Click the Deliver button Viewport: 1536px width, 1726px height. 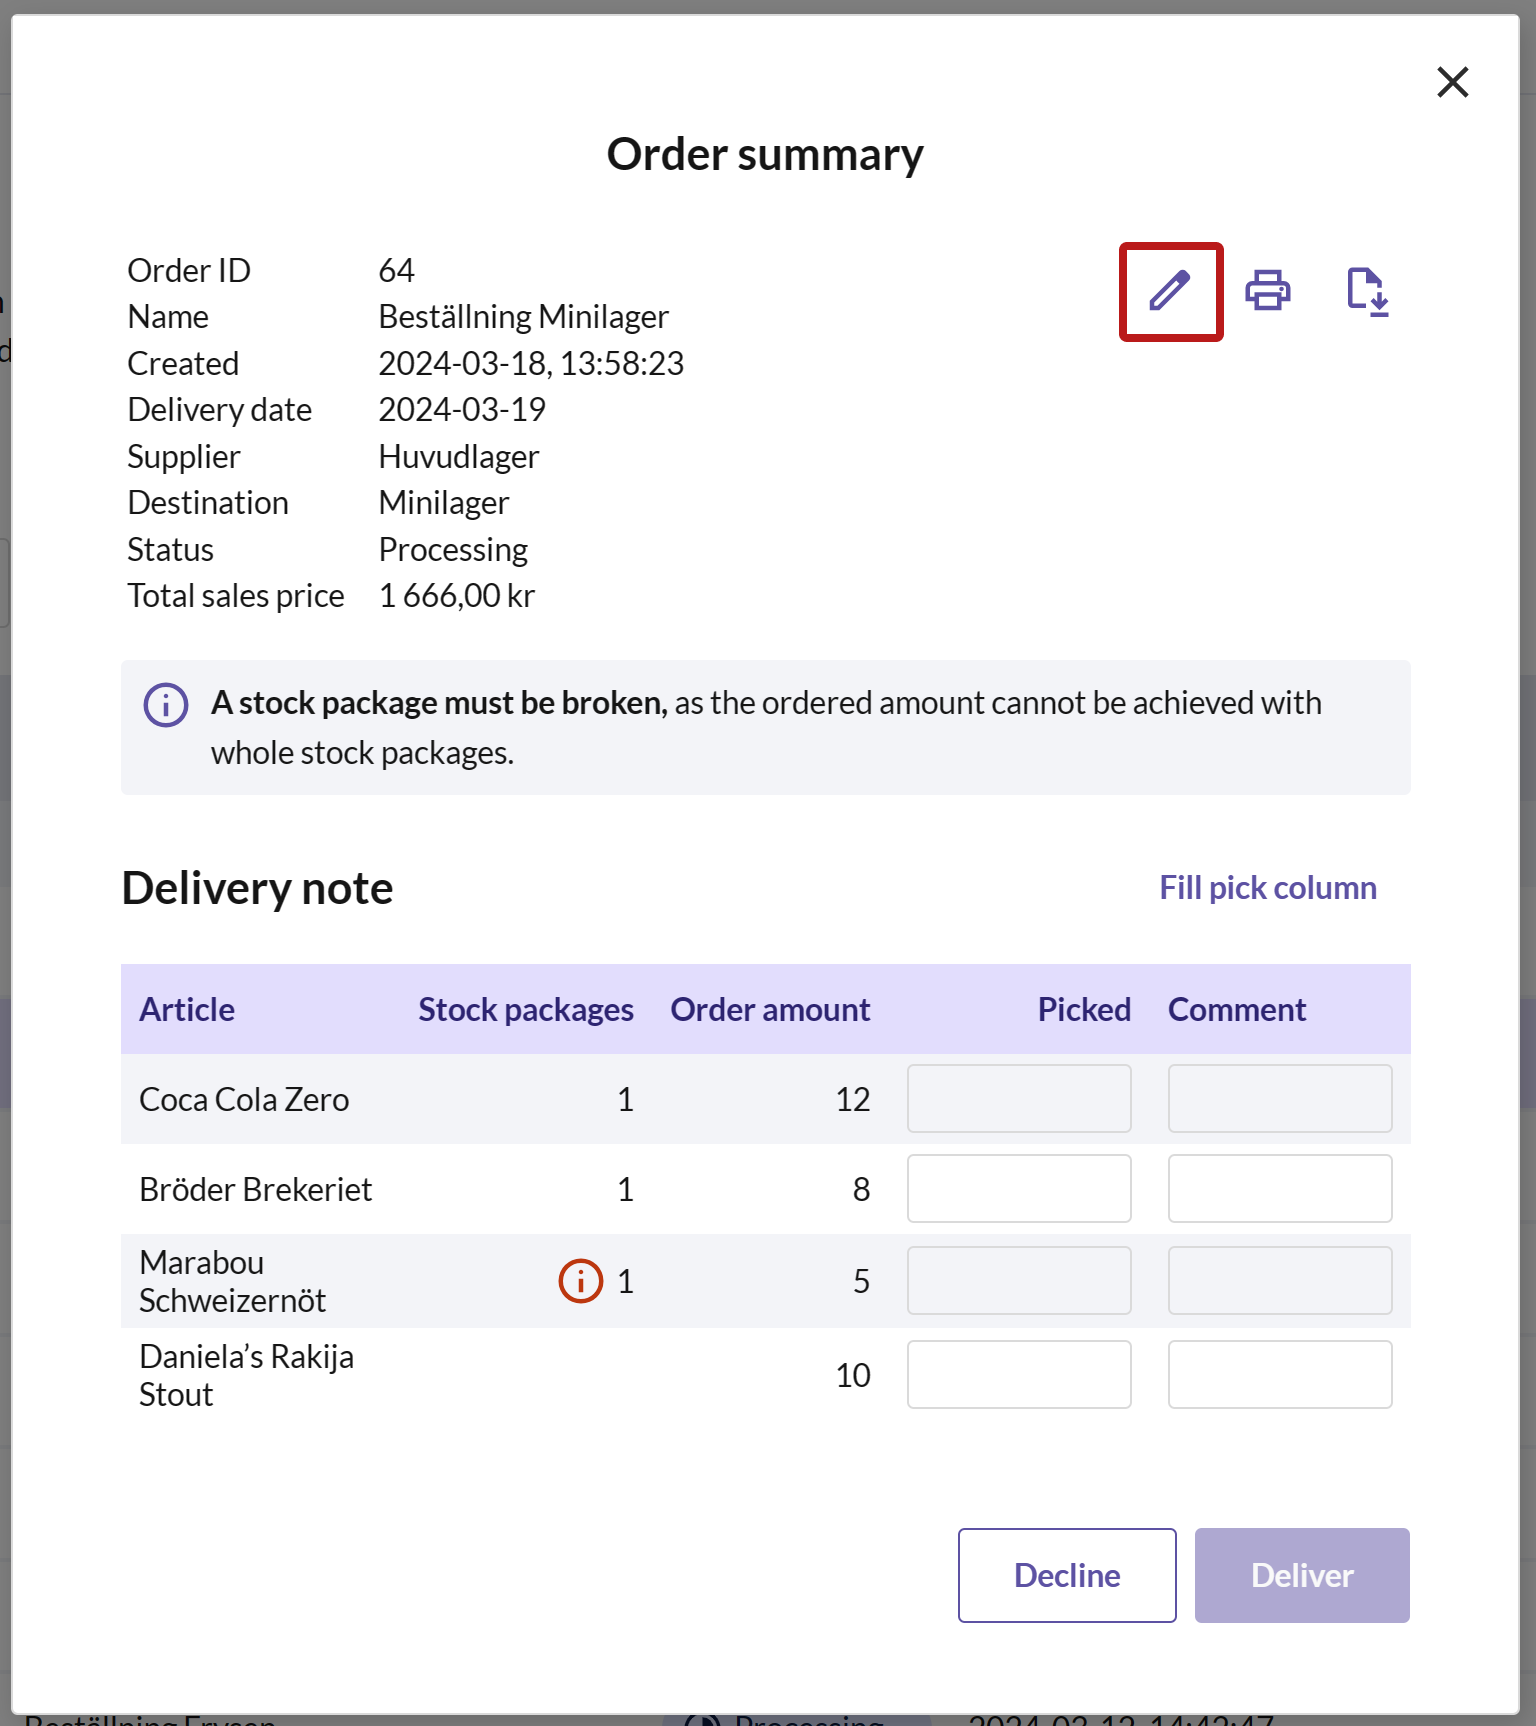(x=1302, y=1575)
